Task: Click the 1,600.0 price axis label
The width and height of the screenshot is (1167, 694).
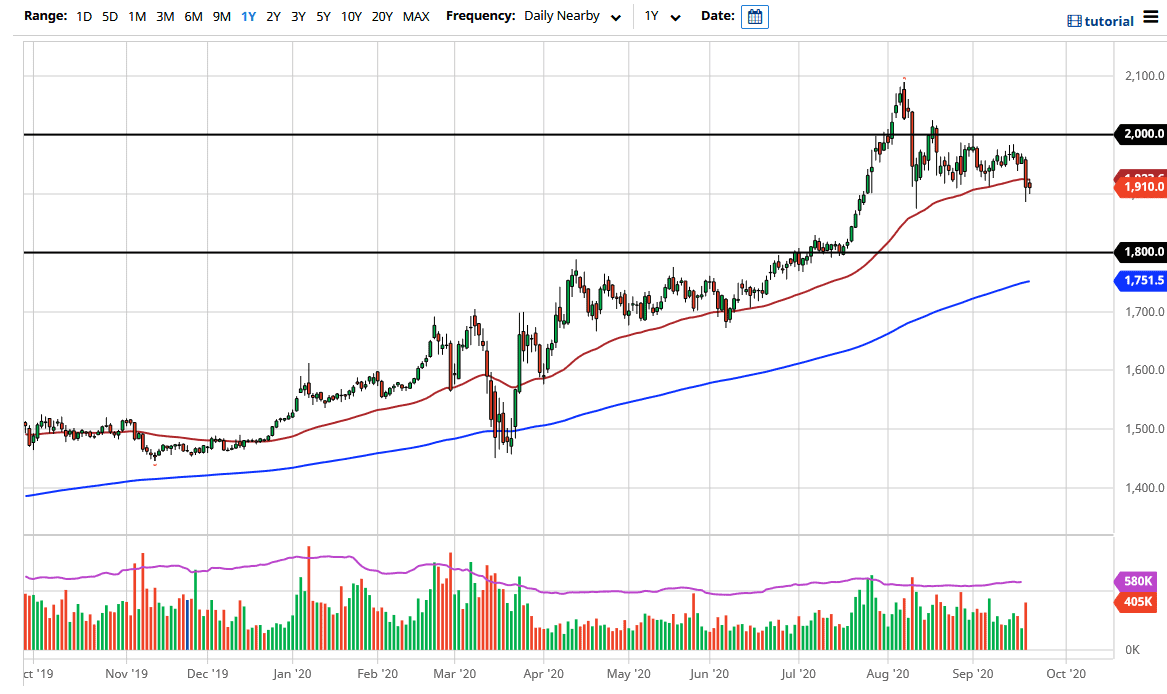Action: click(1145, 370)
